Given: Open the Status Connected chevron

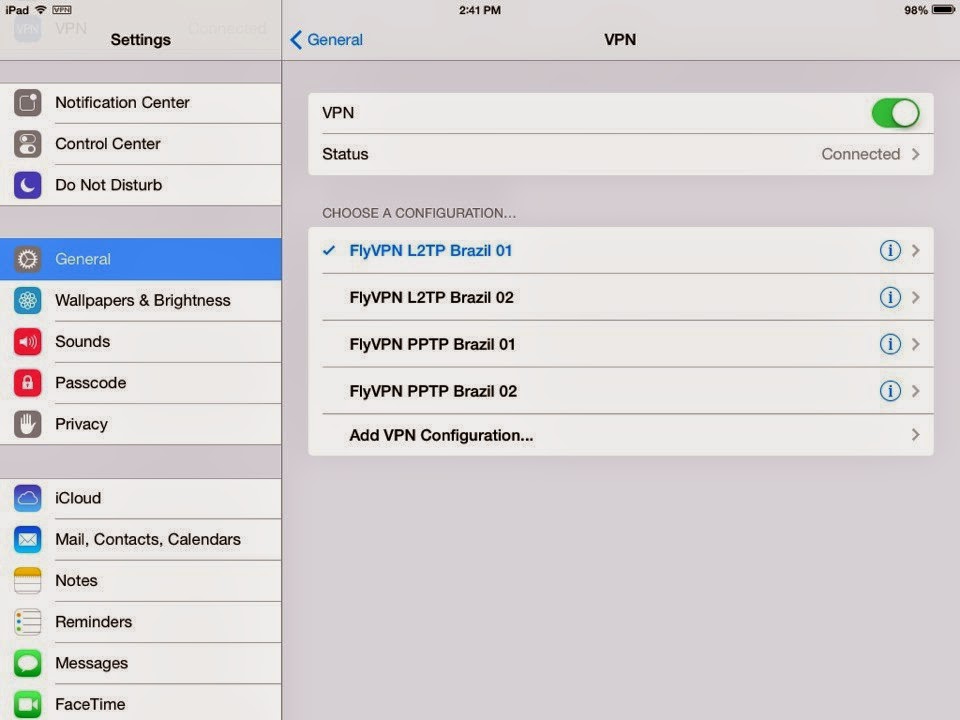Looking at the screenshot, I should coord(915,154).
